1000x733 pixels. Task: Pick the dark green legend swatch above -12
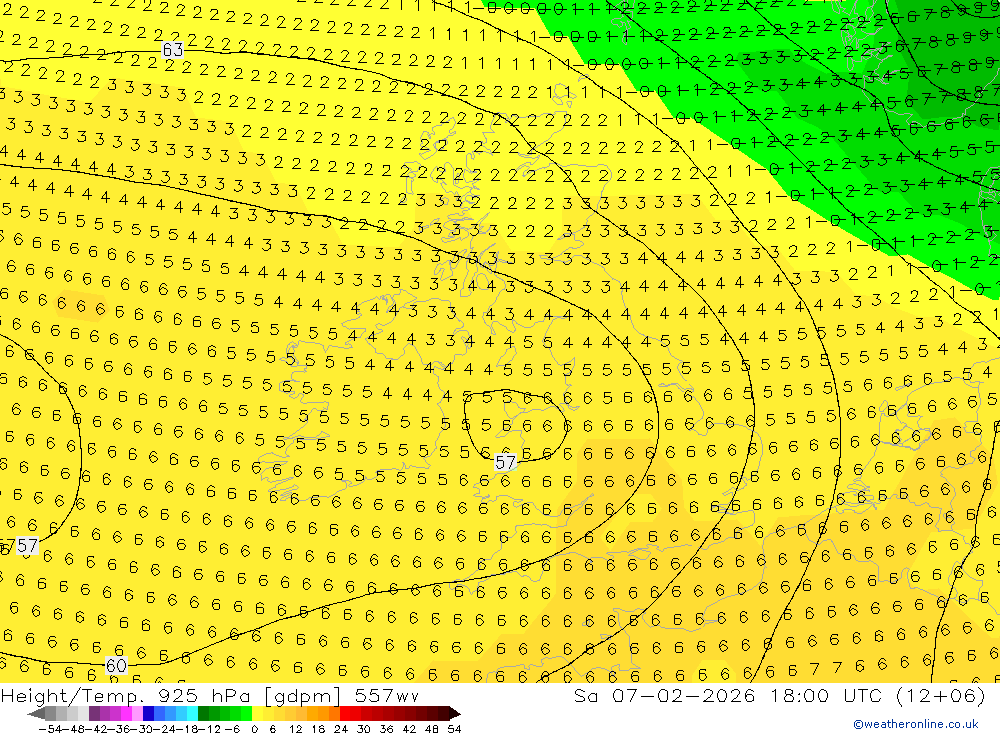(x=203, y=713)
